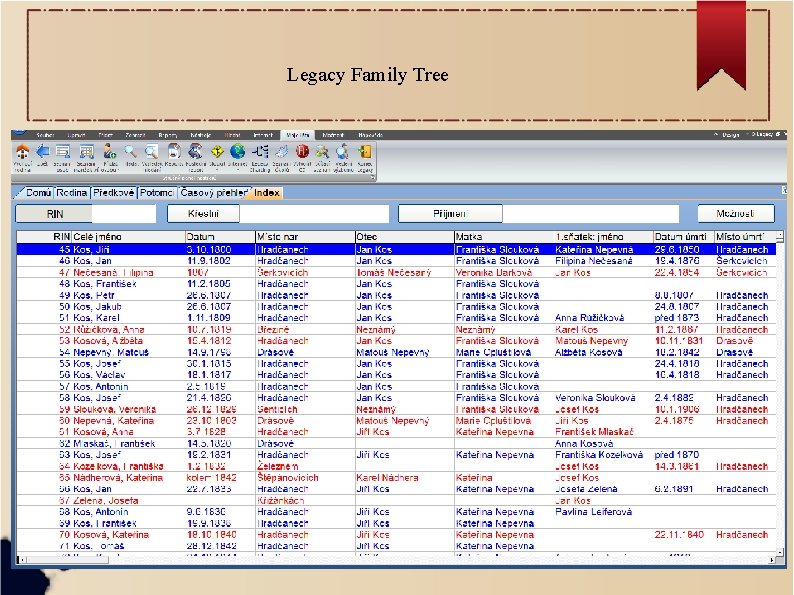Click the magnifier-over-page search results icon
This screenshot has height=595, width=794.
click(x=151, y=151)
